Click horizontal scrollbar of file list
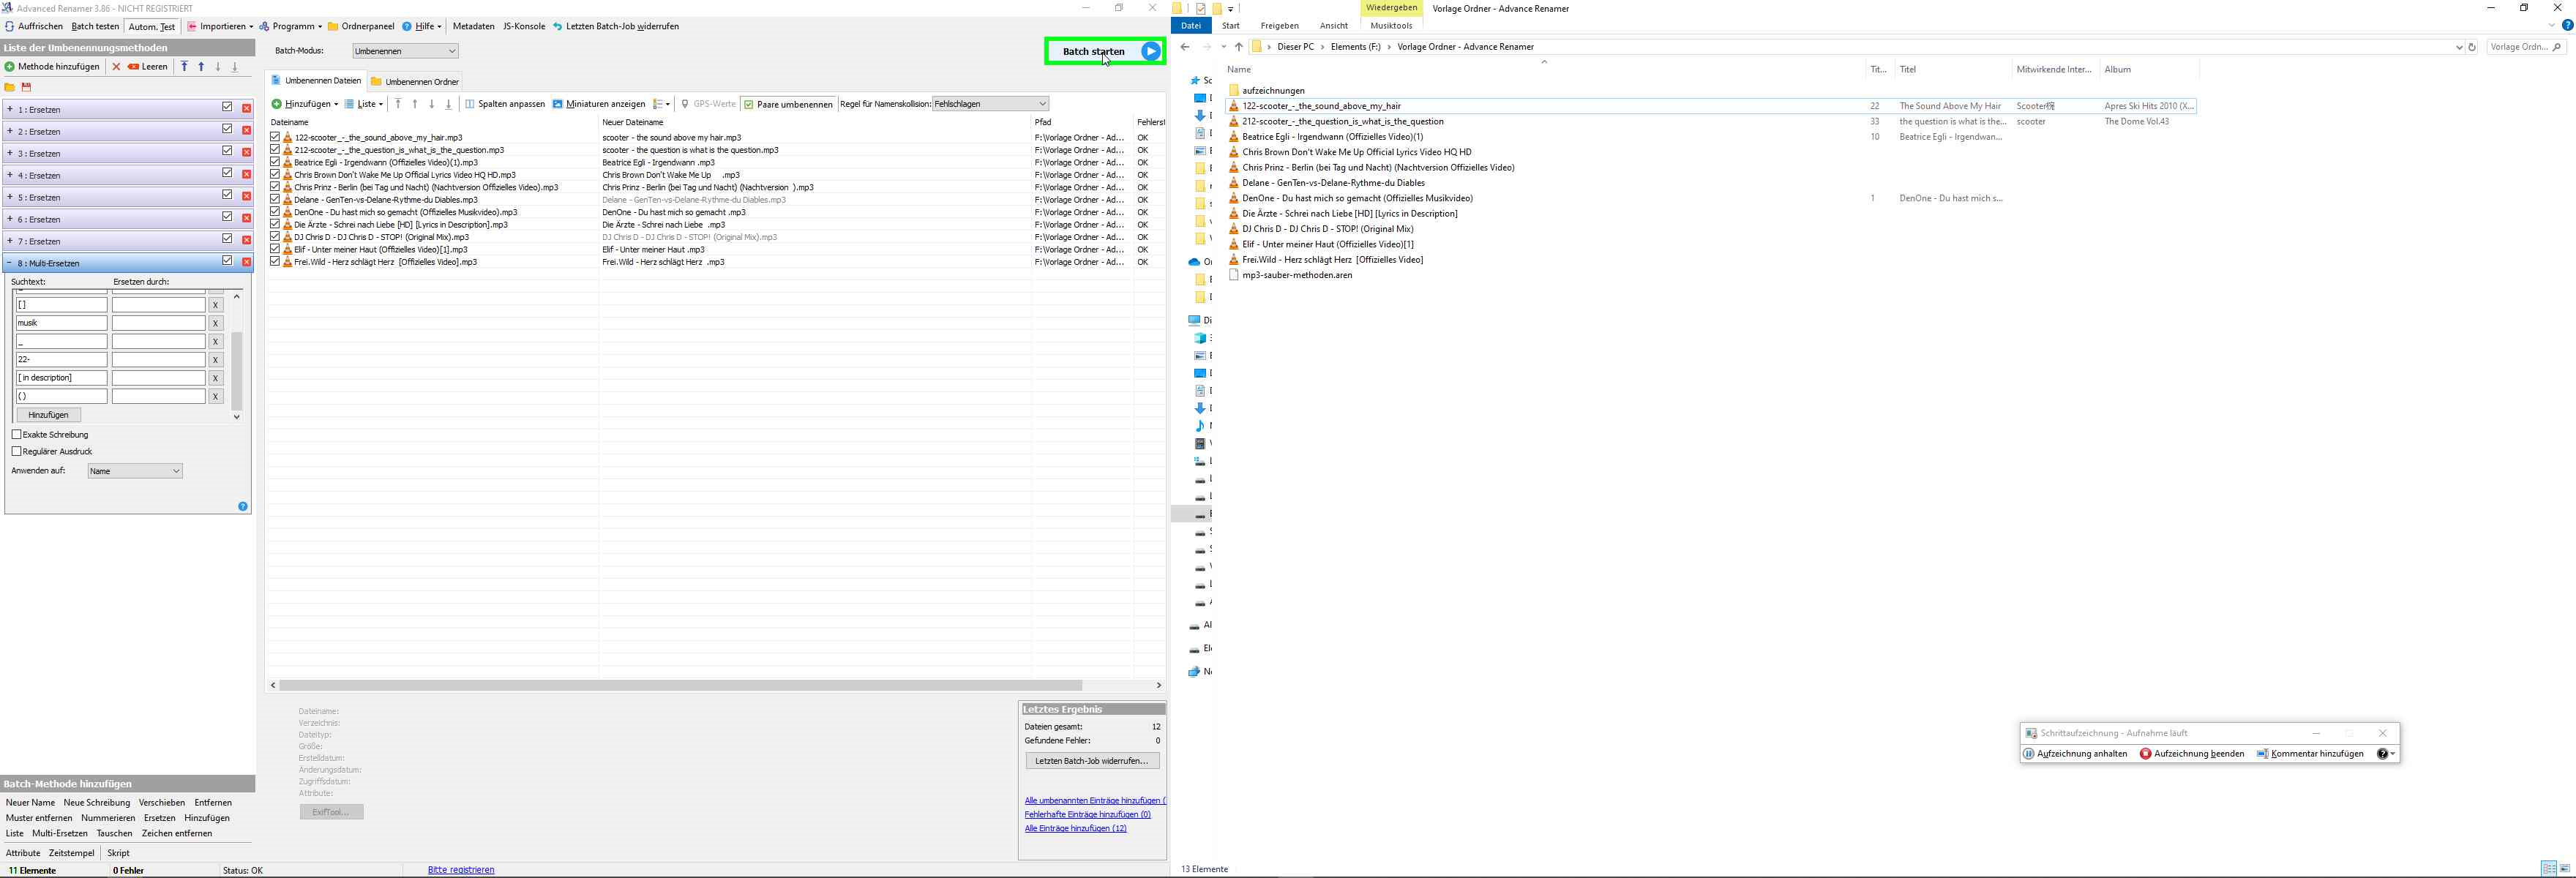This screenshot has width=2576, height=878. [680, 685]
